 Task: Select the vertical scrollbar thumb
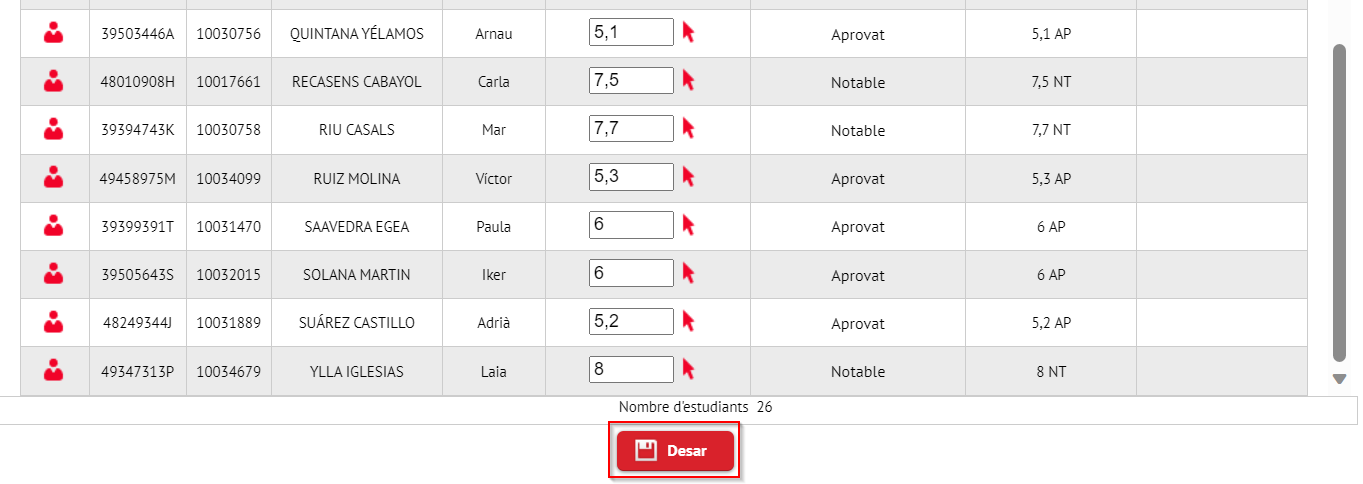1339,202
